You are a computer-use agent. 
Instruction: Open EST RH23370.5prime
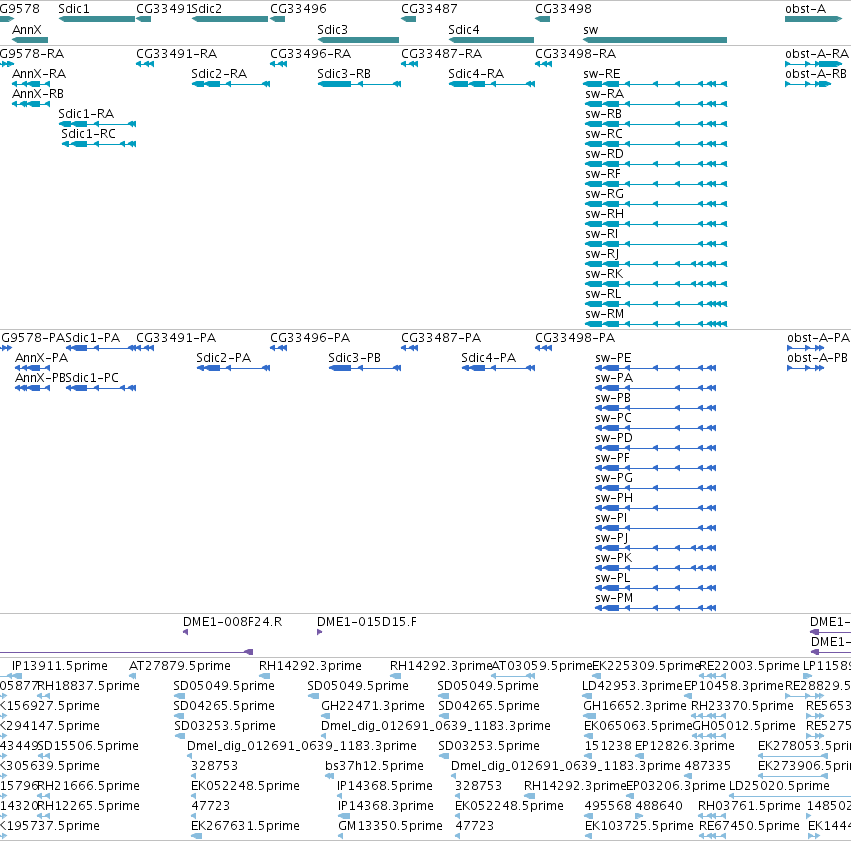[x=742, y=705]
